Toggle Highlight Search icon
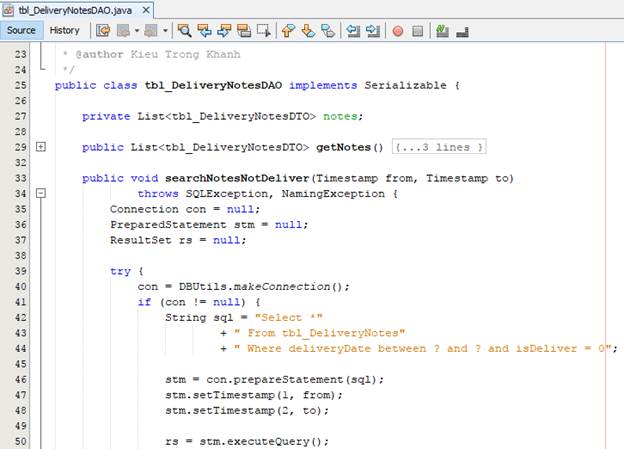The width and height of the screenshot is (624, 449). coord(244,31)
